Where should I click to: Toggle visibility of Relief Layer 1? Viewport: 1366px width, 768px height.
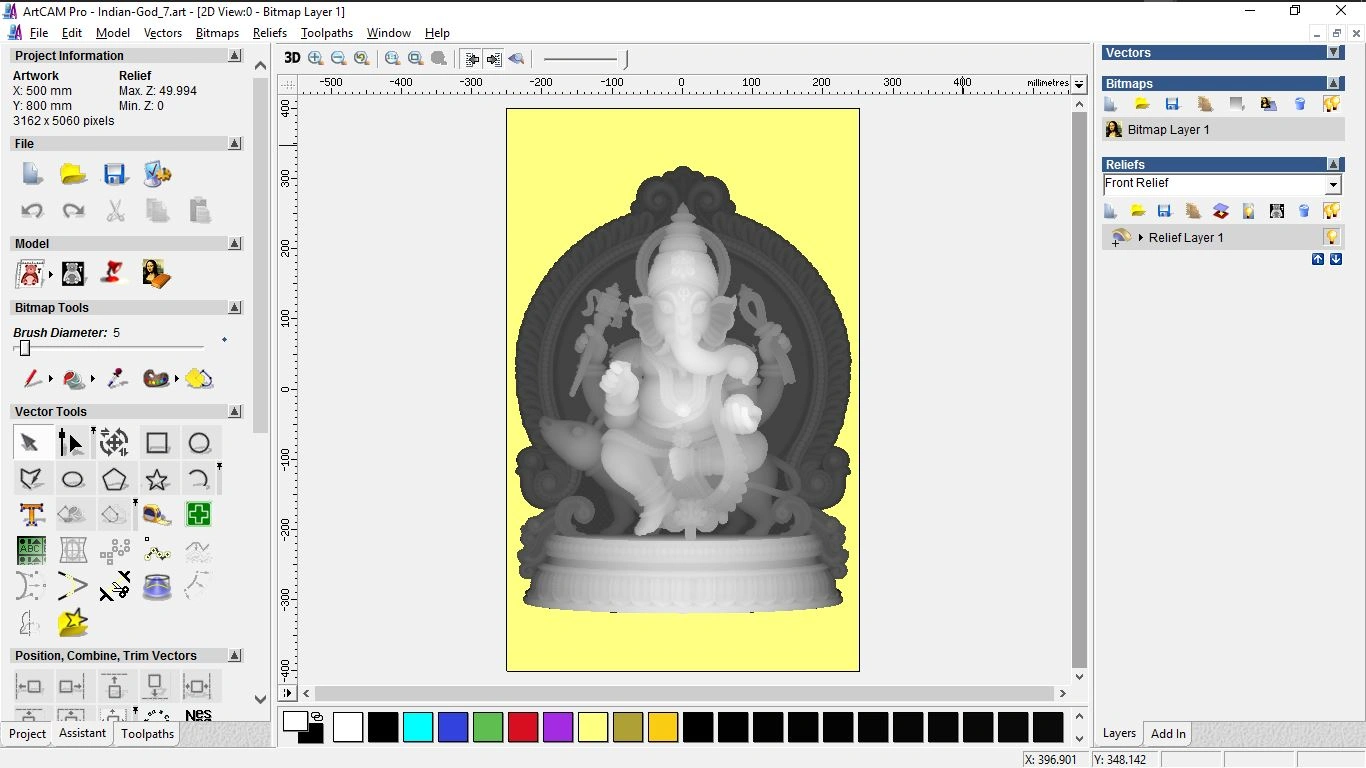point(1331,237)
